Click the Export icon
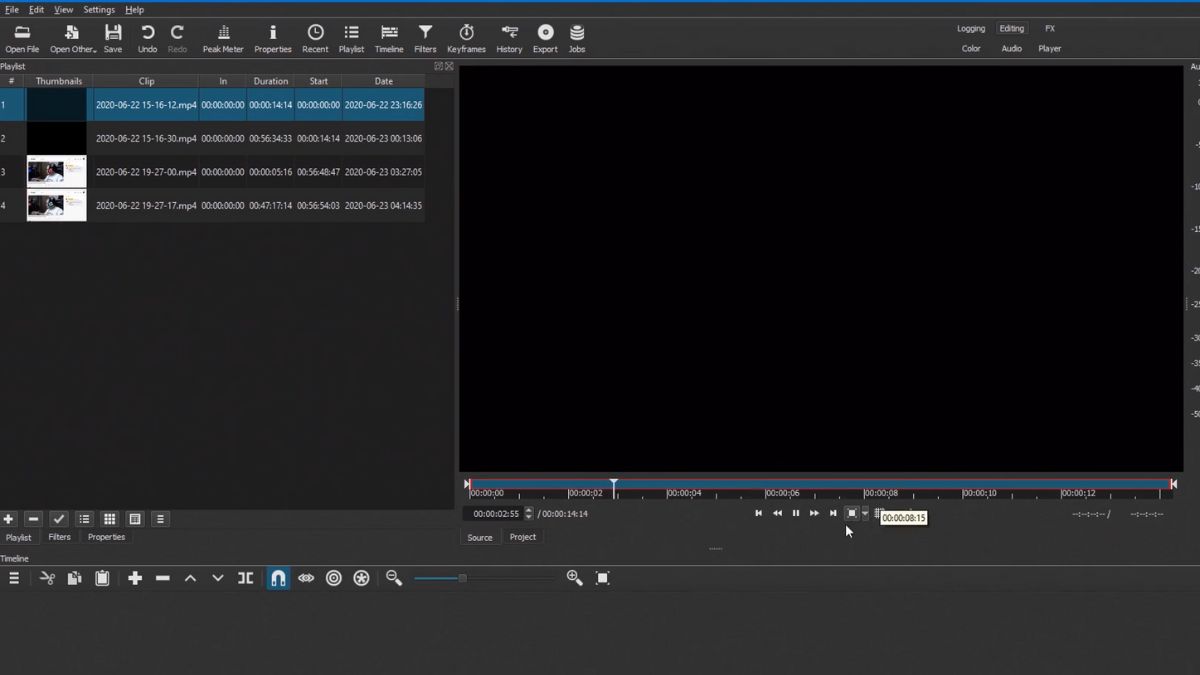1200x675 pixels. coord(545,39)
